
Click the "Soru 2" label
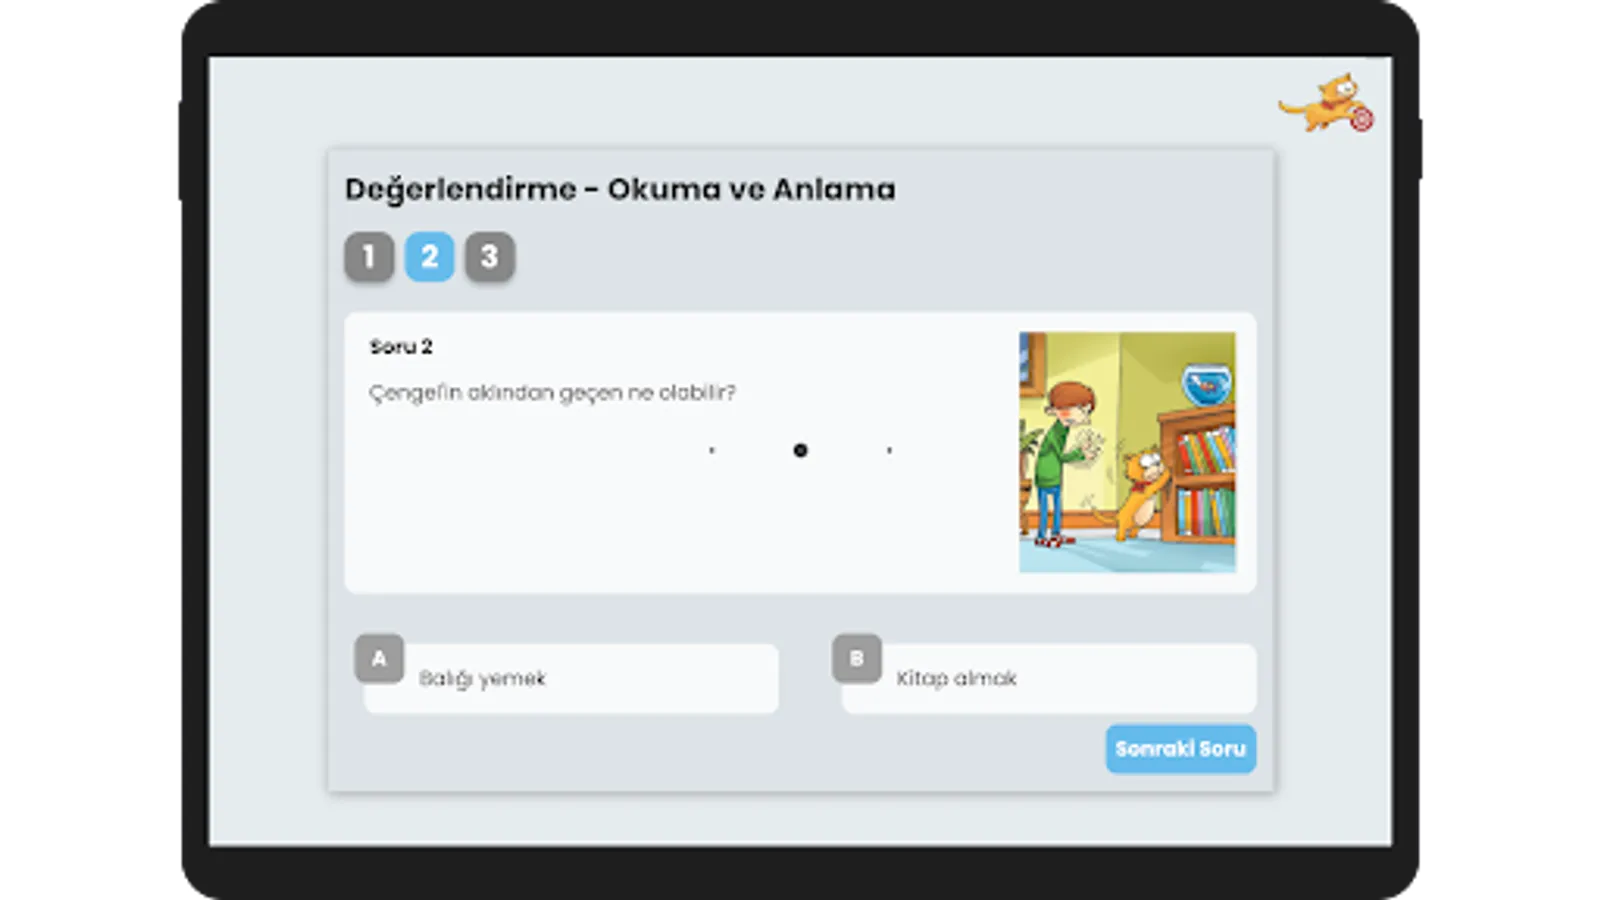(x=401, y=347)
